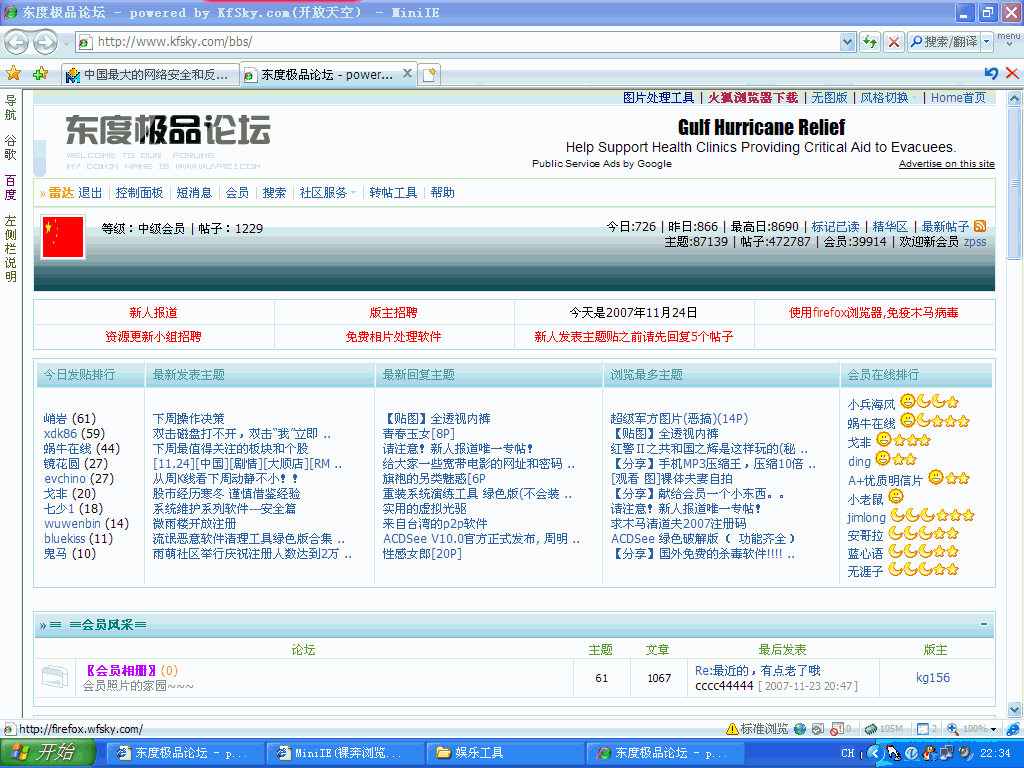This screenshot has width=1024, height=768.
Task: Click the 会员相册 forum folder icon
Action: pos(55,677)
